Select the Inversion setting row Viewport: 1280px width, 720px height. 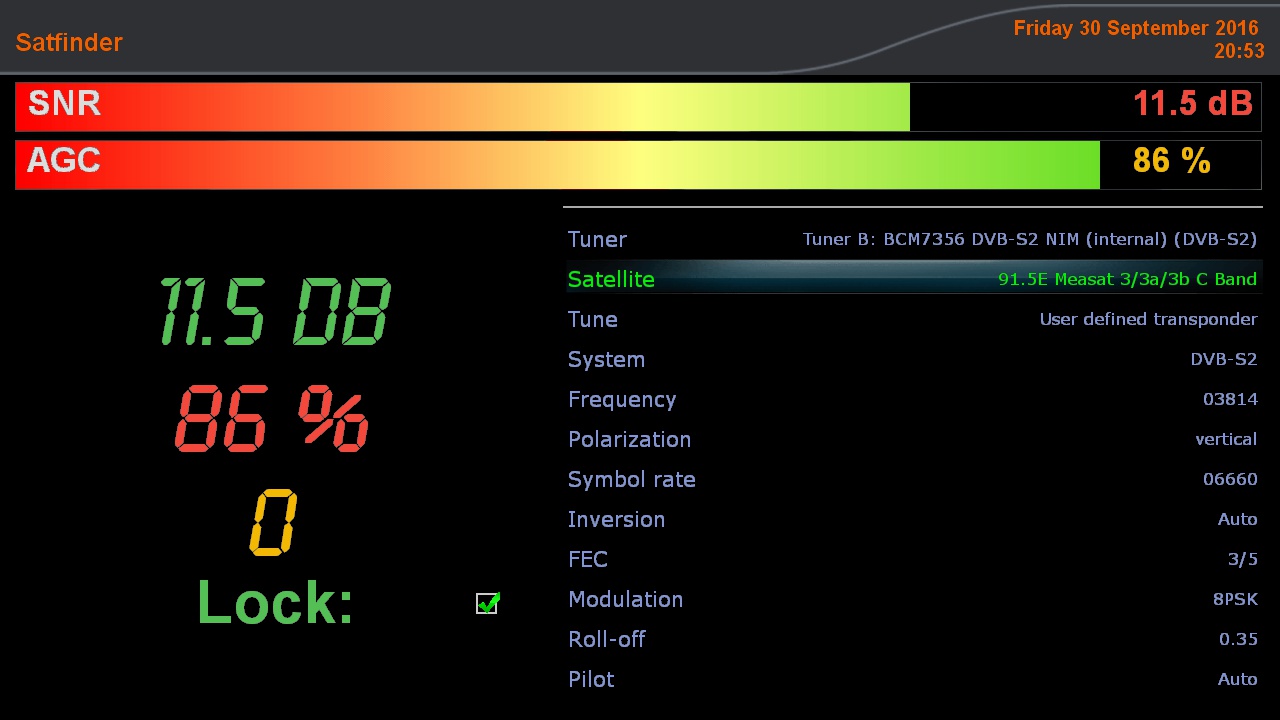pos(912,519)
